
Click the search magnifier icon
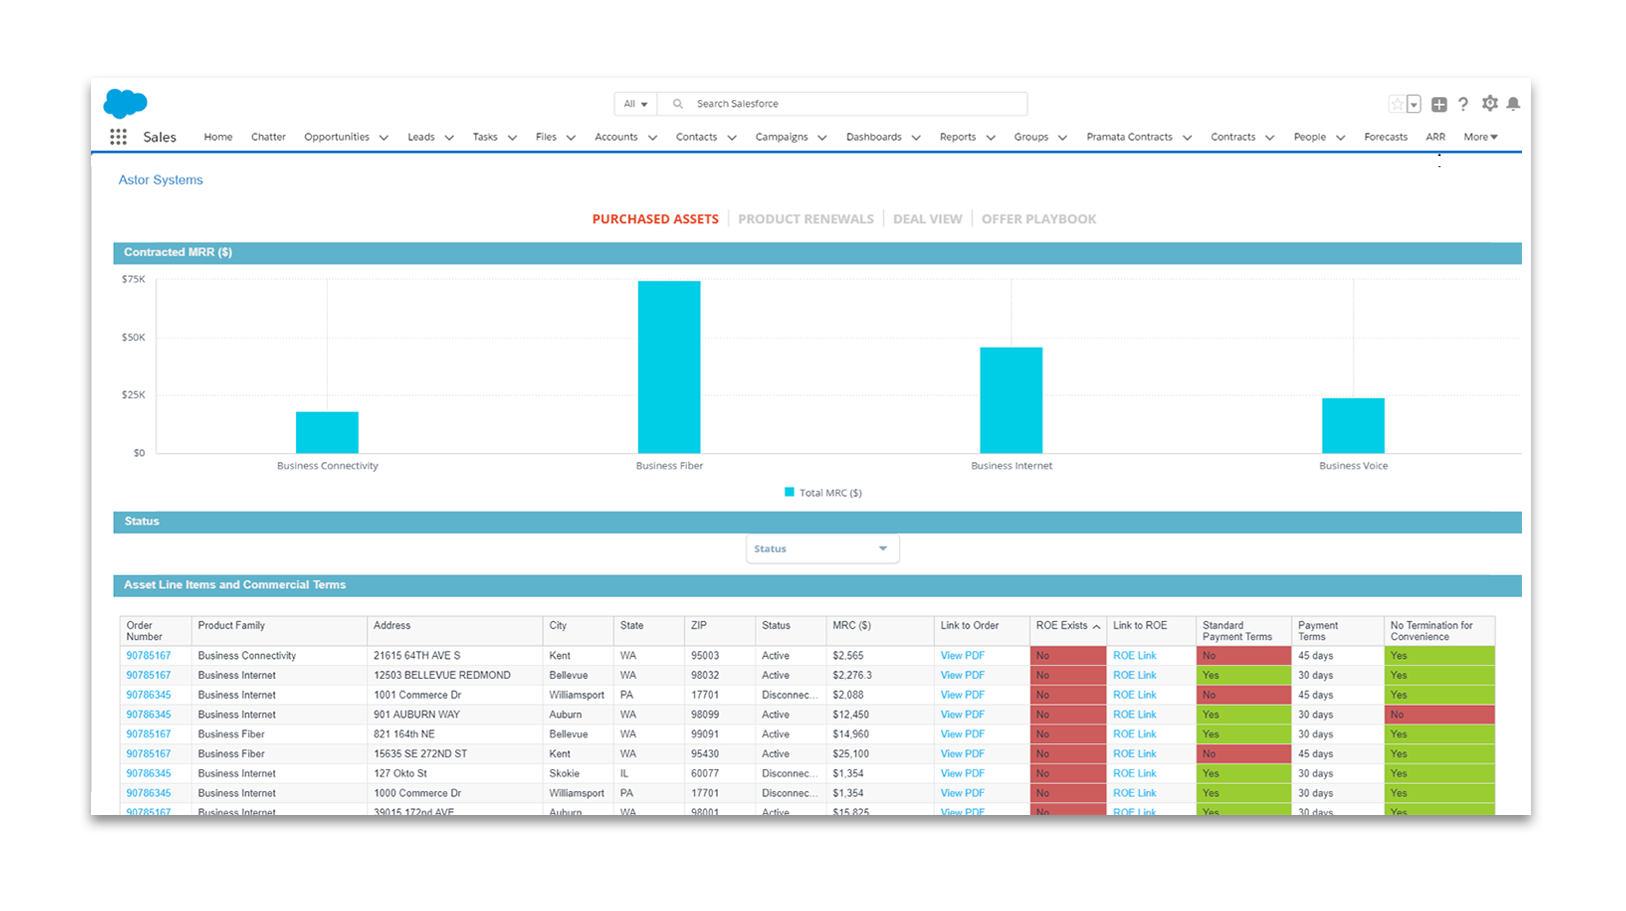click(x=678, y=104)
